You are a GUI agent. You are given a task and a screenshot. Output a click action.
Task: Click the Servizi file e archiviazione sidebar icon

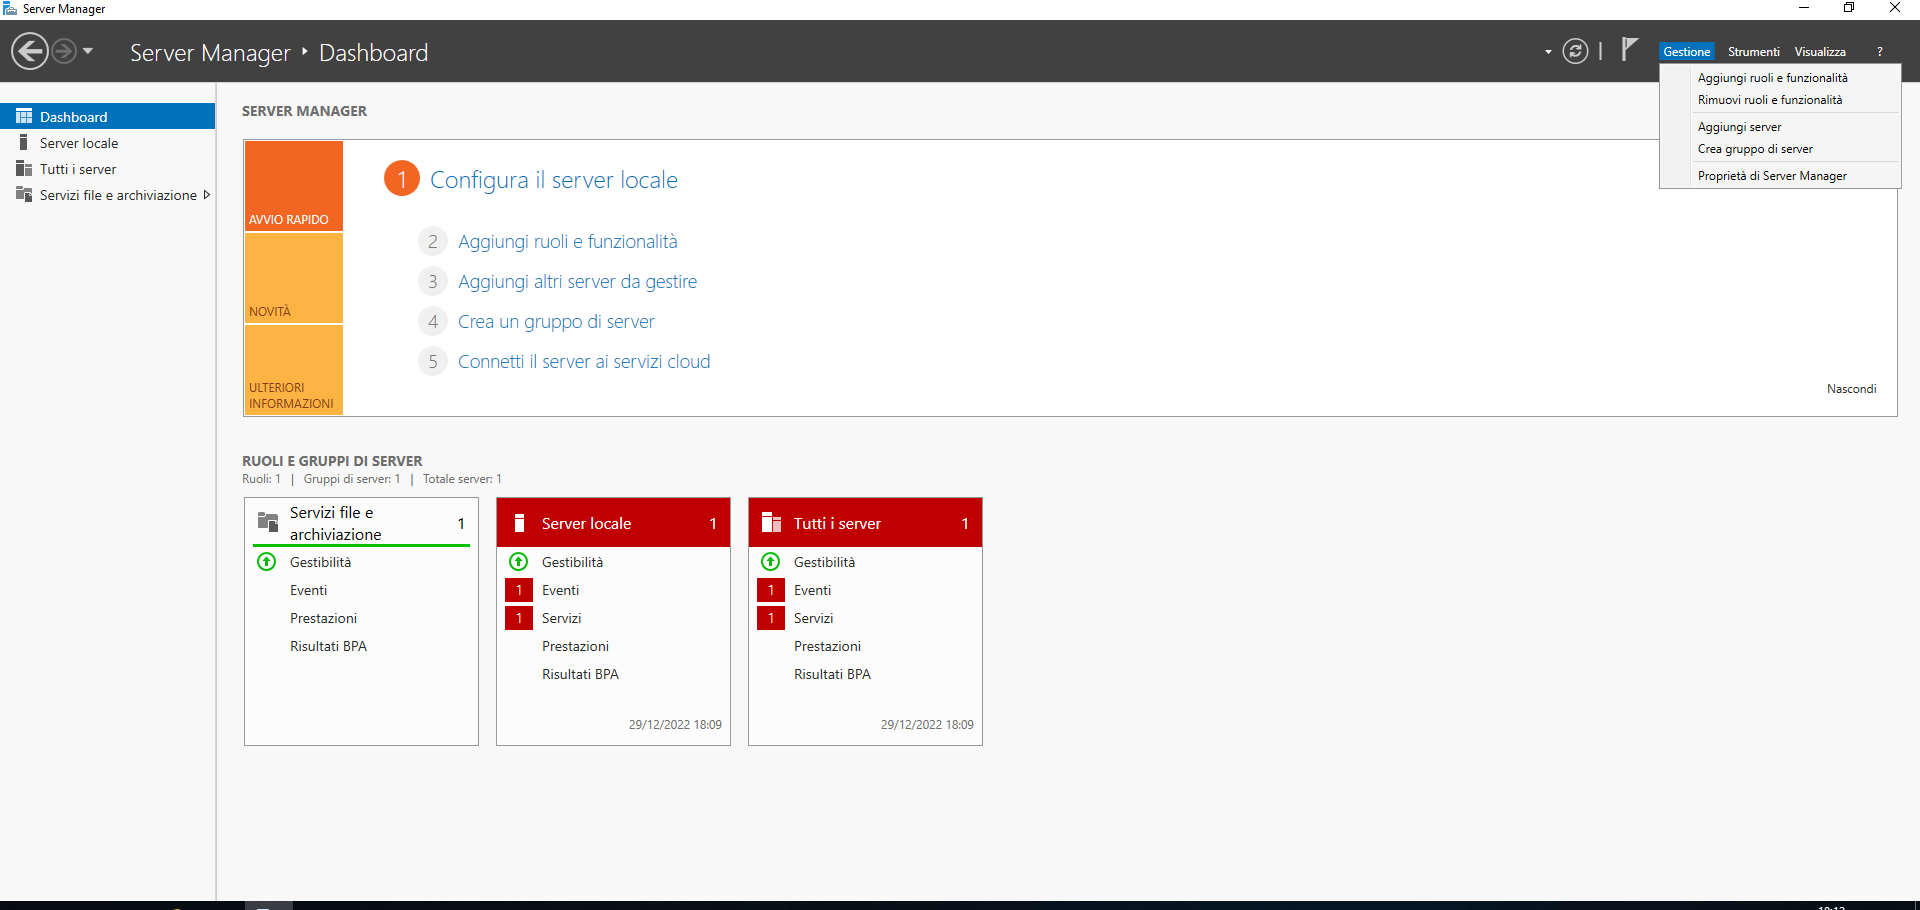click(24, 194)
